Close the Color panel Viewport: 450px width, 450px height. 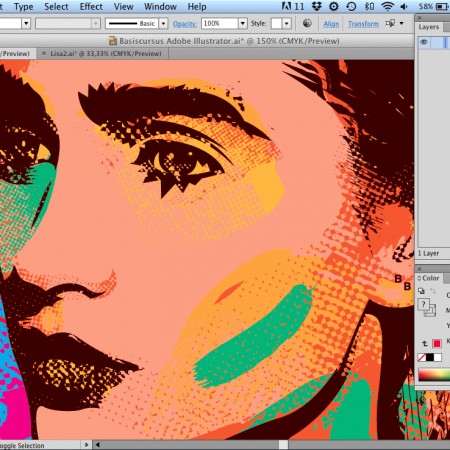point(420,269)
